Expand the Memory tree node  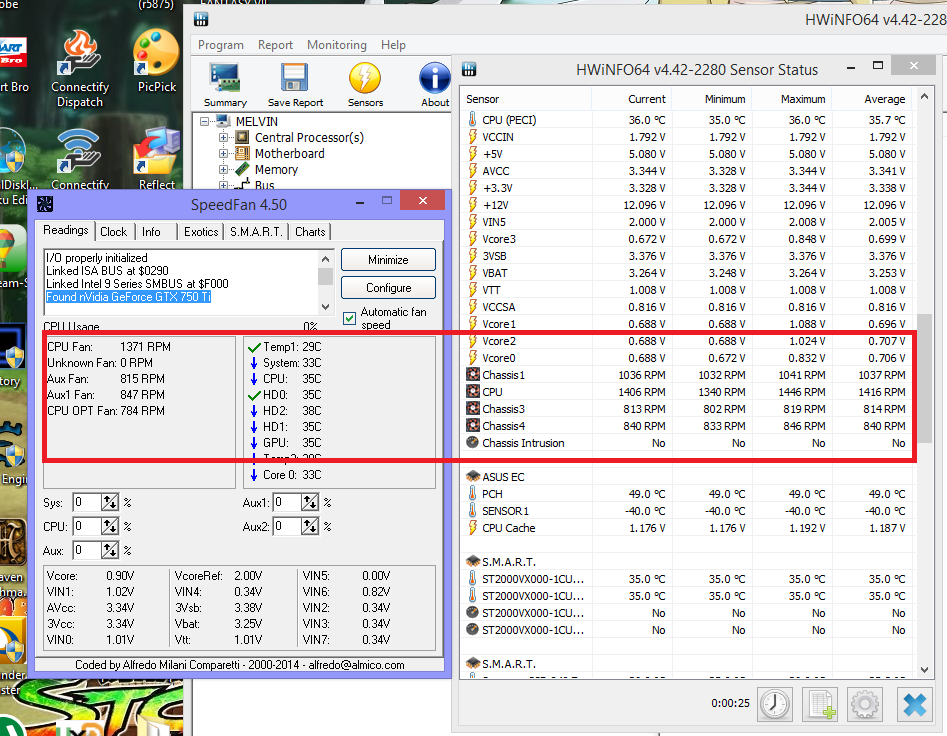223,170
